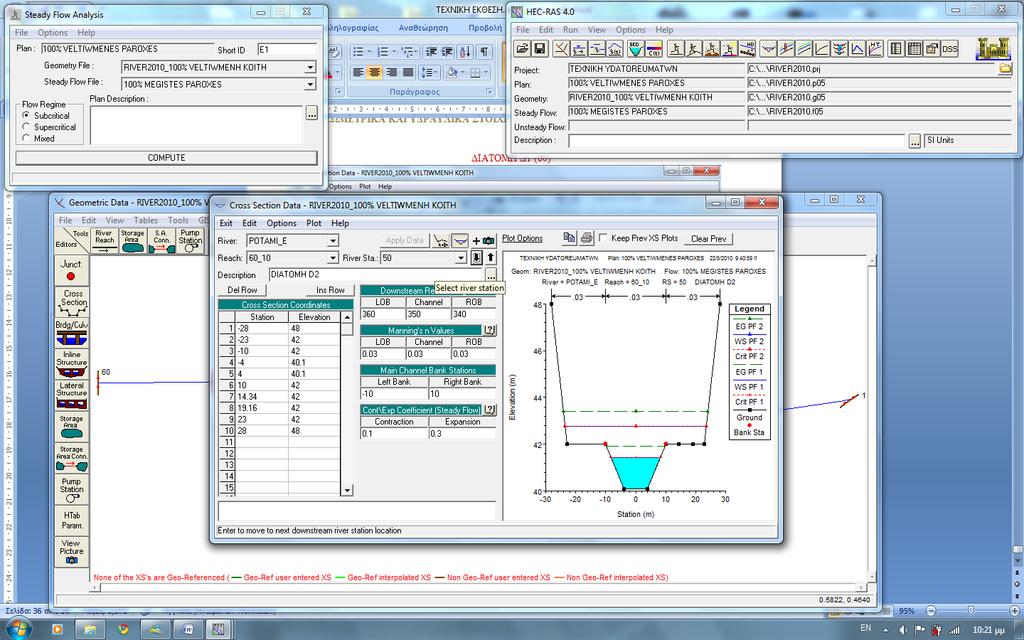
Task: Click the ellipsis button beside Plan Description
Action: tap(312, 113)
